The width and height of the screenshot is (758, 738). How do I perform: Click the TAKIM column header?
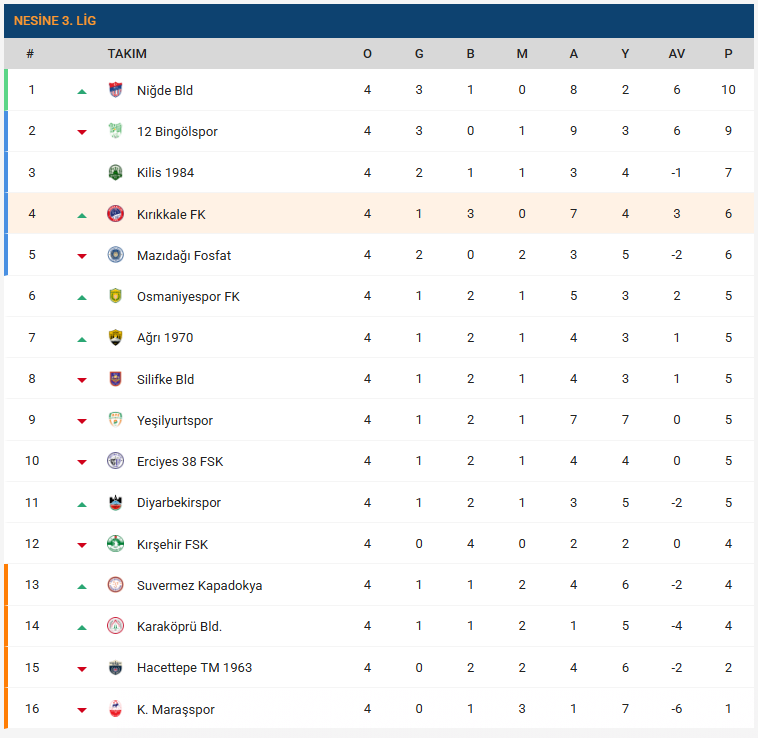(x=127, y=54)
